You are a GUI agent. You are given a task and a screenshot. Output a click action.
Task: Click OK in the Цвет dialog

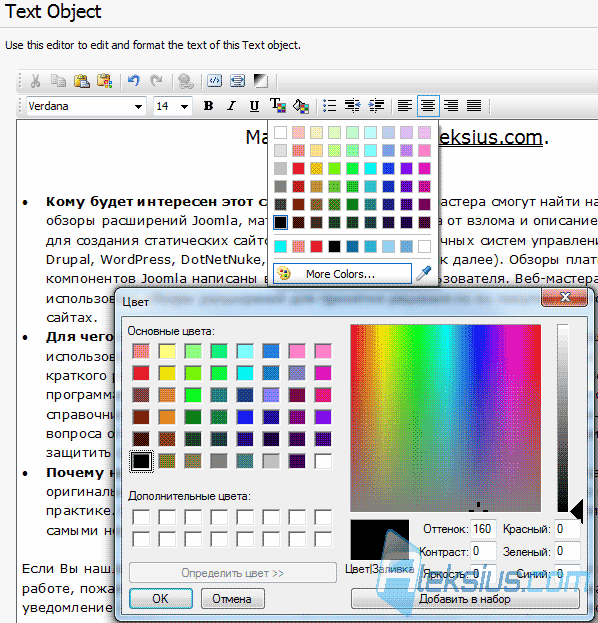[161, 598]
